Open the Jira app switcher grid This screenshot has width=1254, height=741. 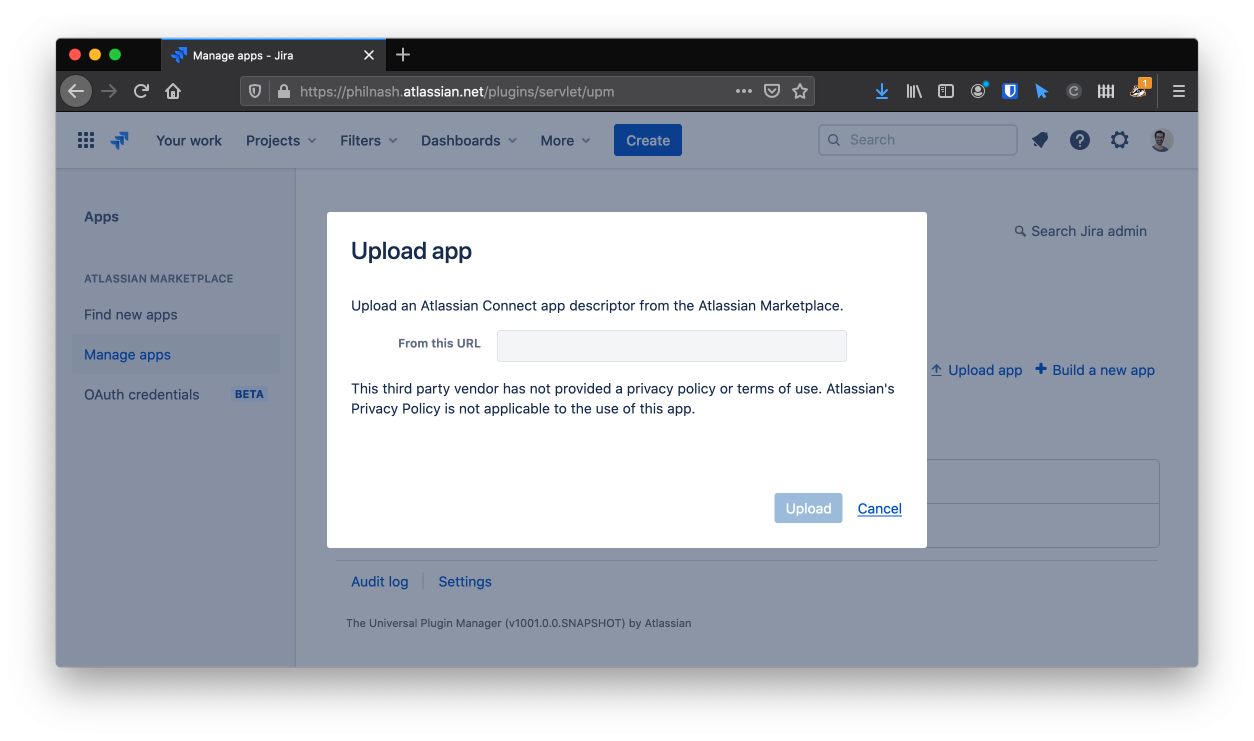click(86, 140)
